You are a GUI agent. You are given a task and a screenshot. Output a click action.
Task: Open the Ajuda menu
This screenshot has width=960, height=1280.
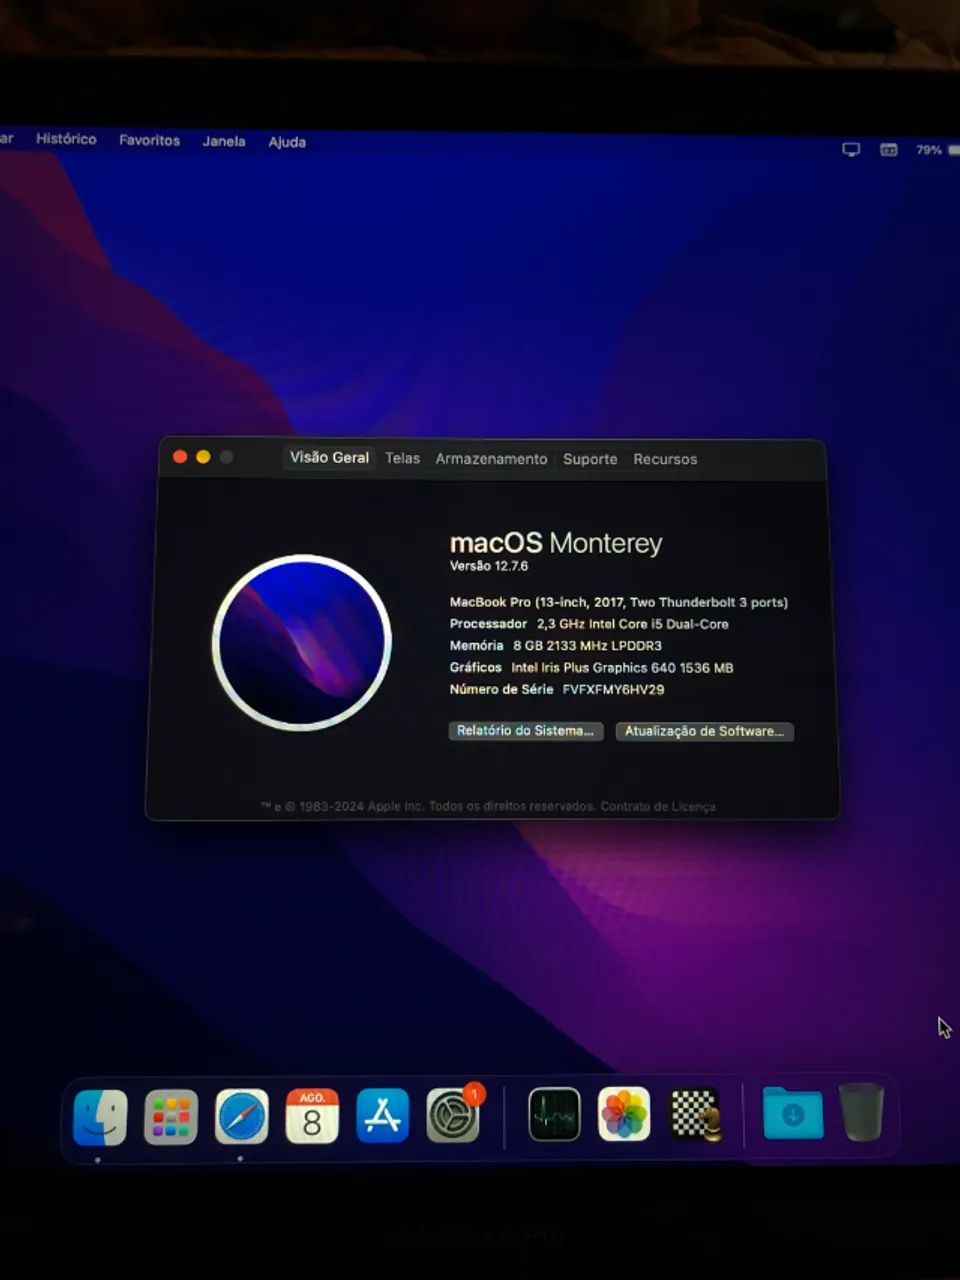pos(287,142)
